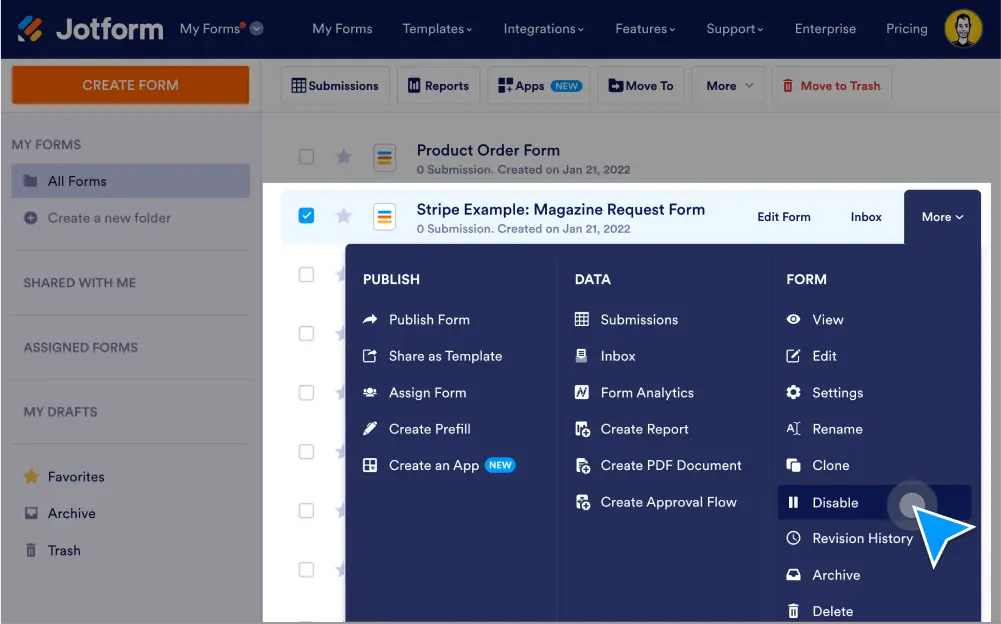Image resolution: width=1001 pixels, height=624 pixels.
Task: Select Disable from the form menu
Action: [x=835, y=503]
